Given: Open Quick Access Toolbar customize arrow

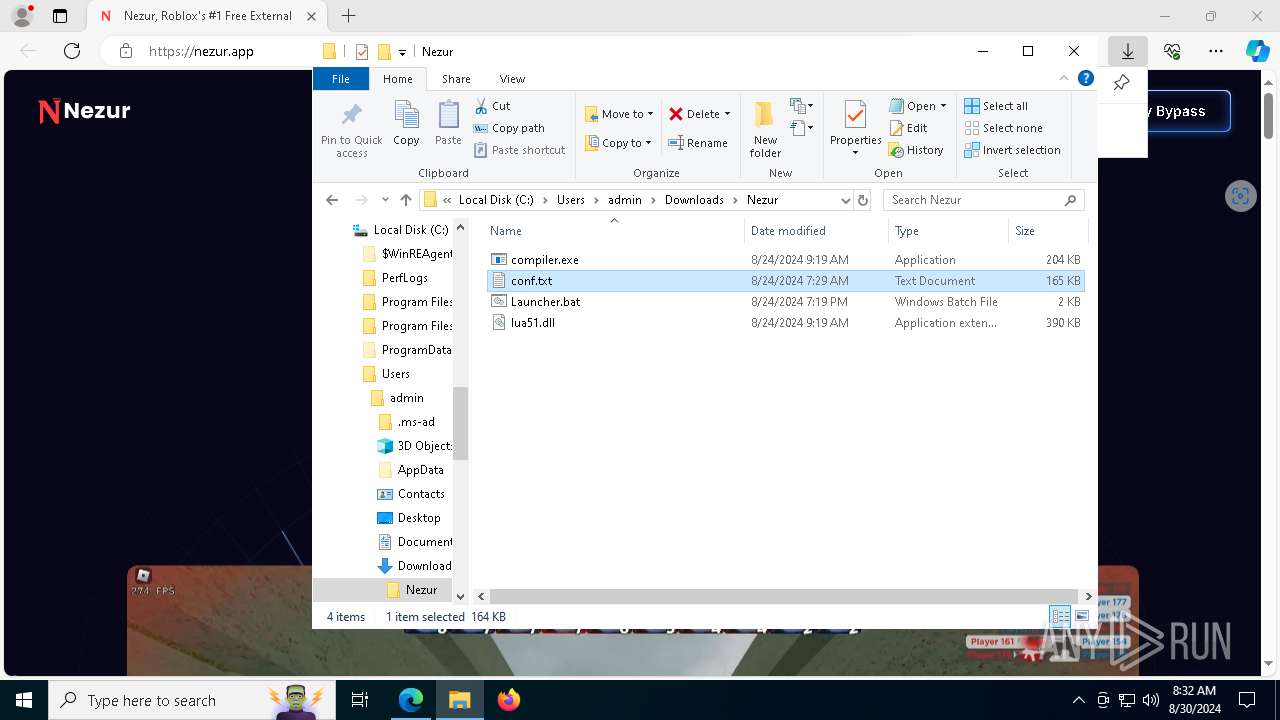Looking at the screenshot, I should tap(402, 52).
